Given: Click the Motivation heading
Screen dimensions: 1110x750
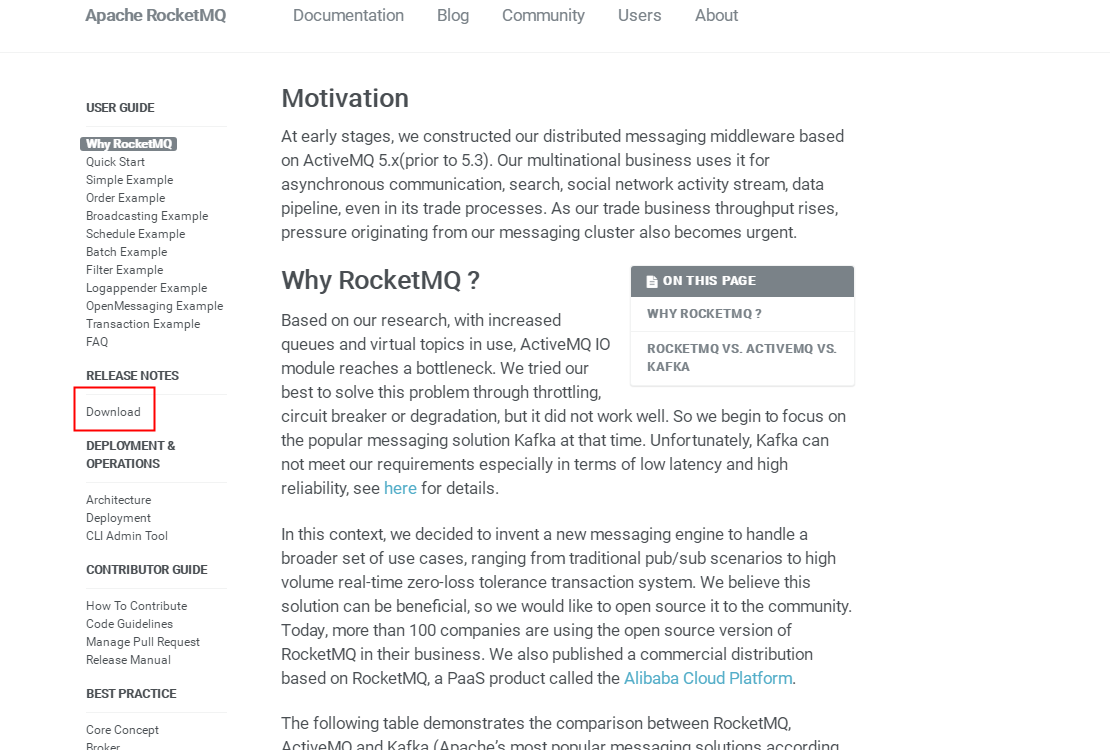Looking at the screenshot, I should [345, 98].
